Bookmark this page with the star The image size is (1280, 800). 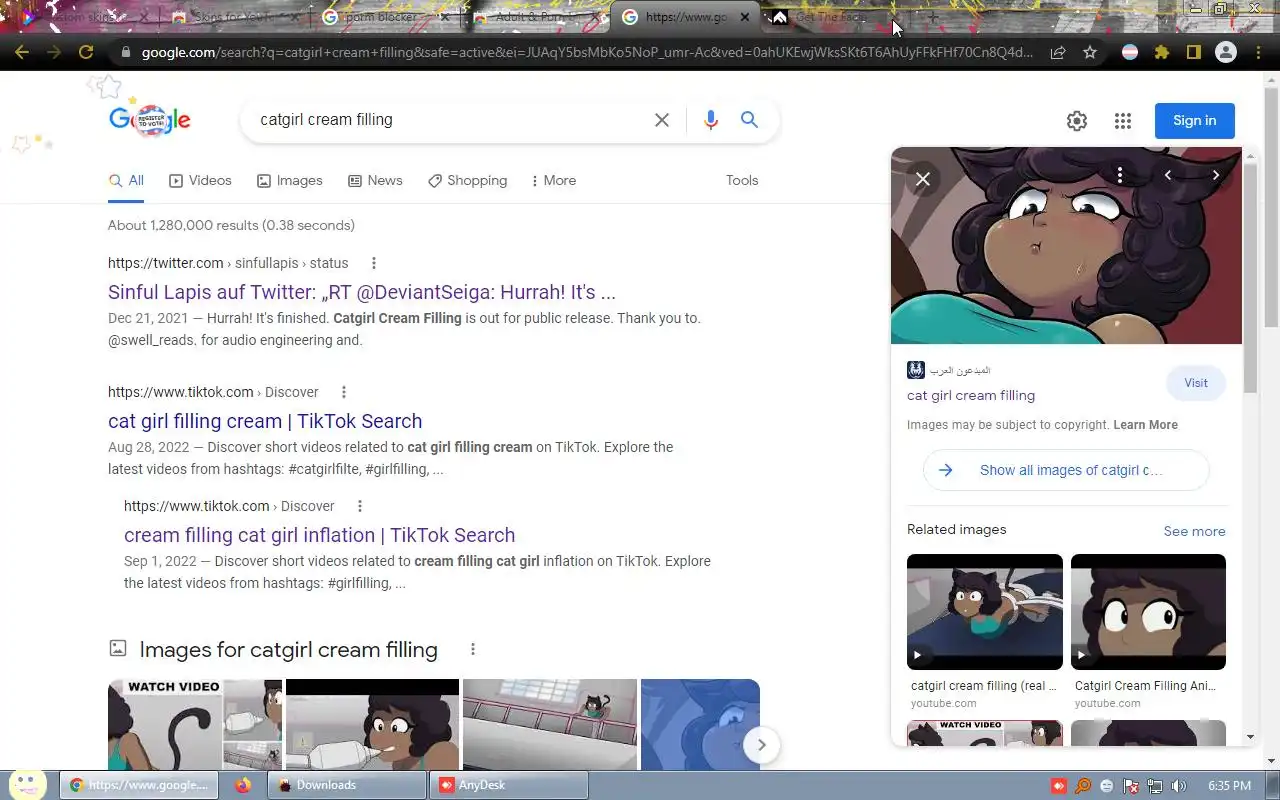click(x=1090, y=53)
